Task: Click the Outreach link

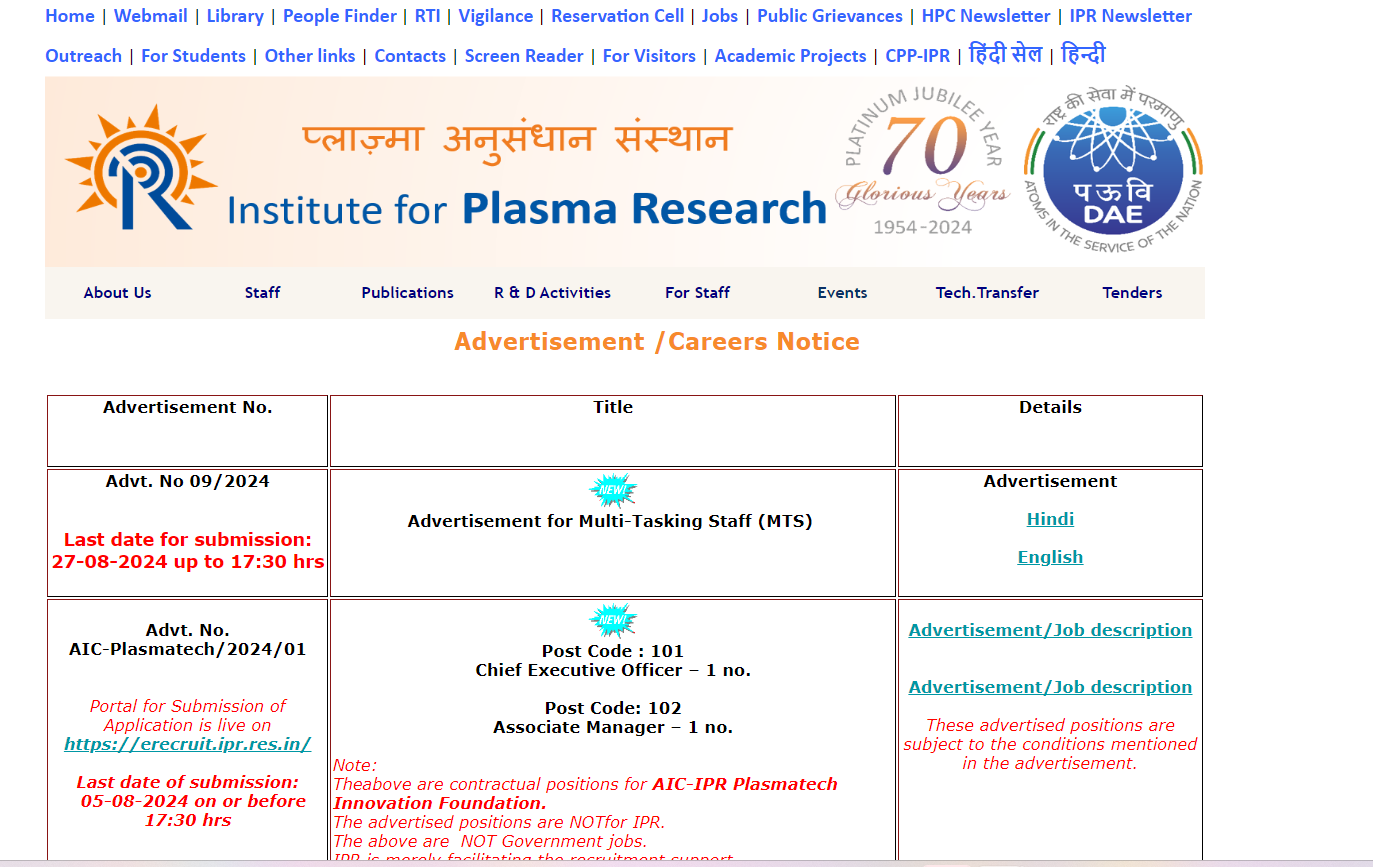Action: coord(84,56)
